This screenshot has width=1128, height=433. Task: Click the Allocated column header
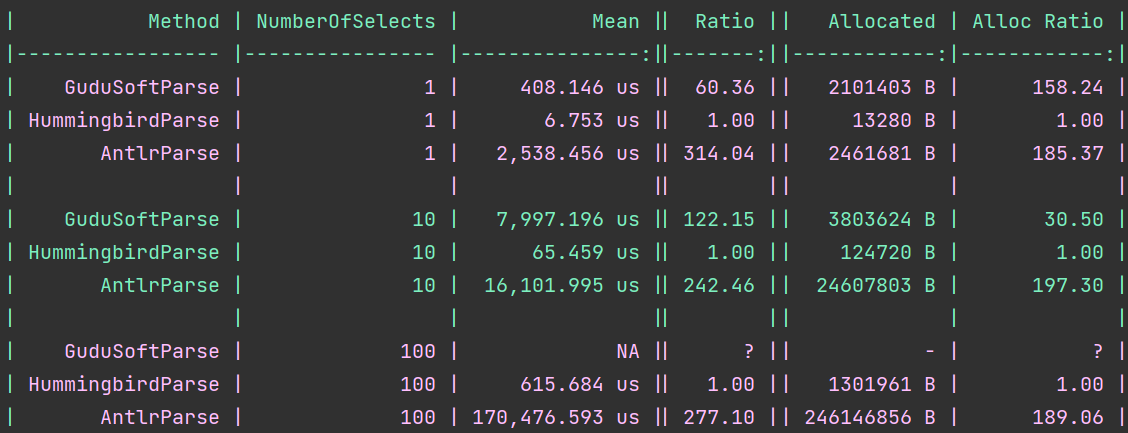[881, 21]
